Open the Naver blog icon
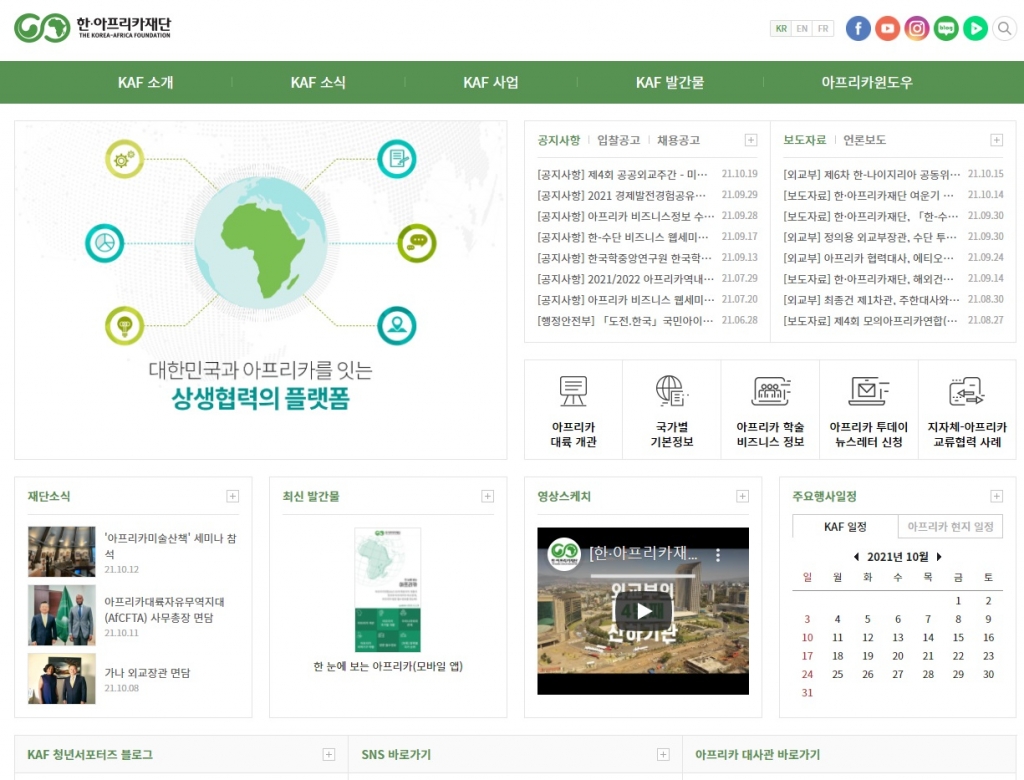 [x=945, y=28]
